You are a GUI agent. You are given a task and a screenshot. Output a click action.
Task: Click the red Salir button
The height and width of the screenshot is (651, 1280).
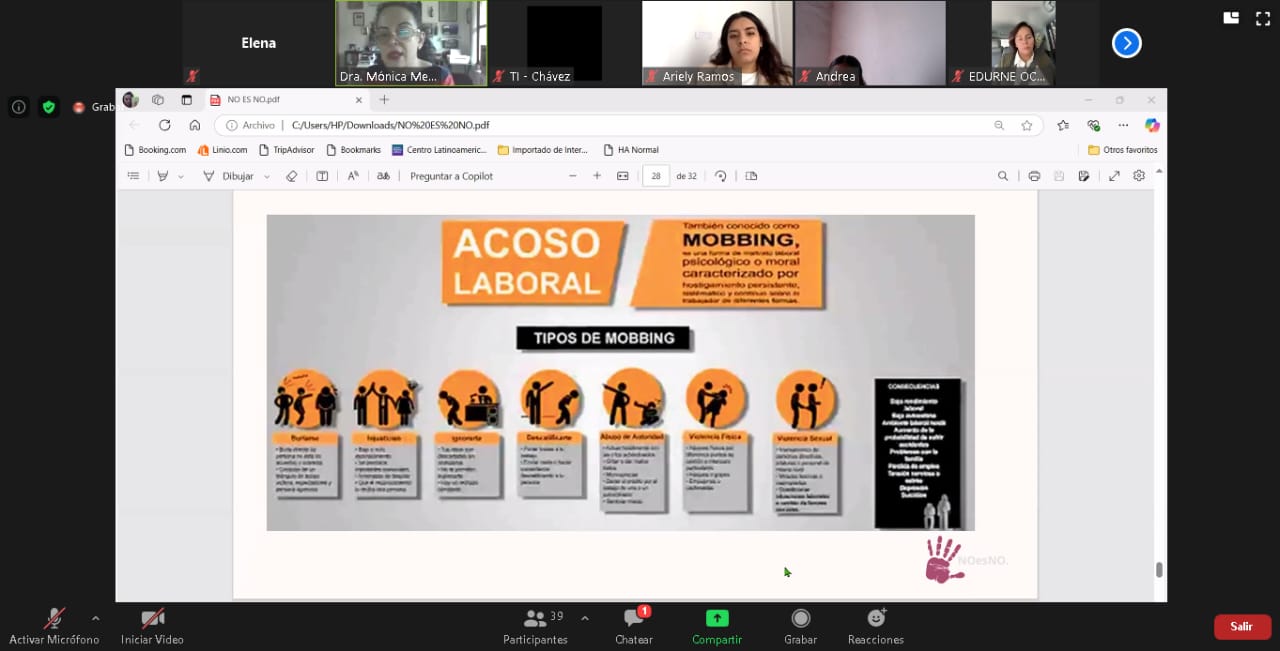tap(1242, 627)
